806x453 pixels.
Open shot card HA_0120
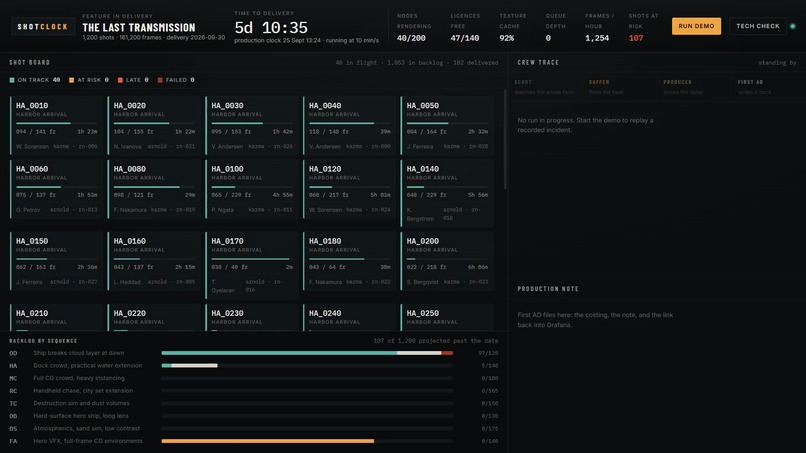coord(350,189)
